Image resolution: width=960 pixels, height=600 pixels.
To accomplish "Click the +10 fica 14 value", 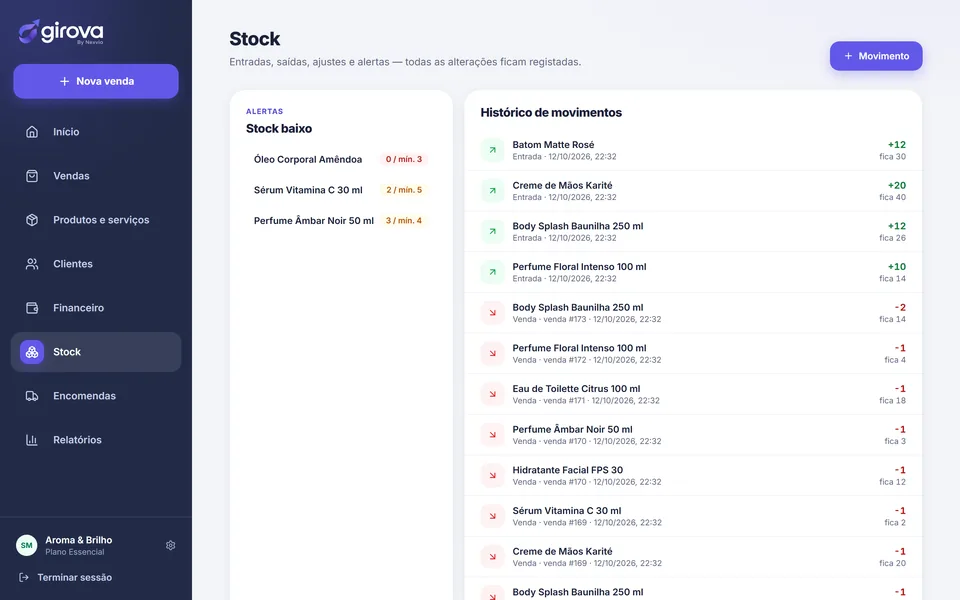I will pos(893,272).
